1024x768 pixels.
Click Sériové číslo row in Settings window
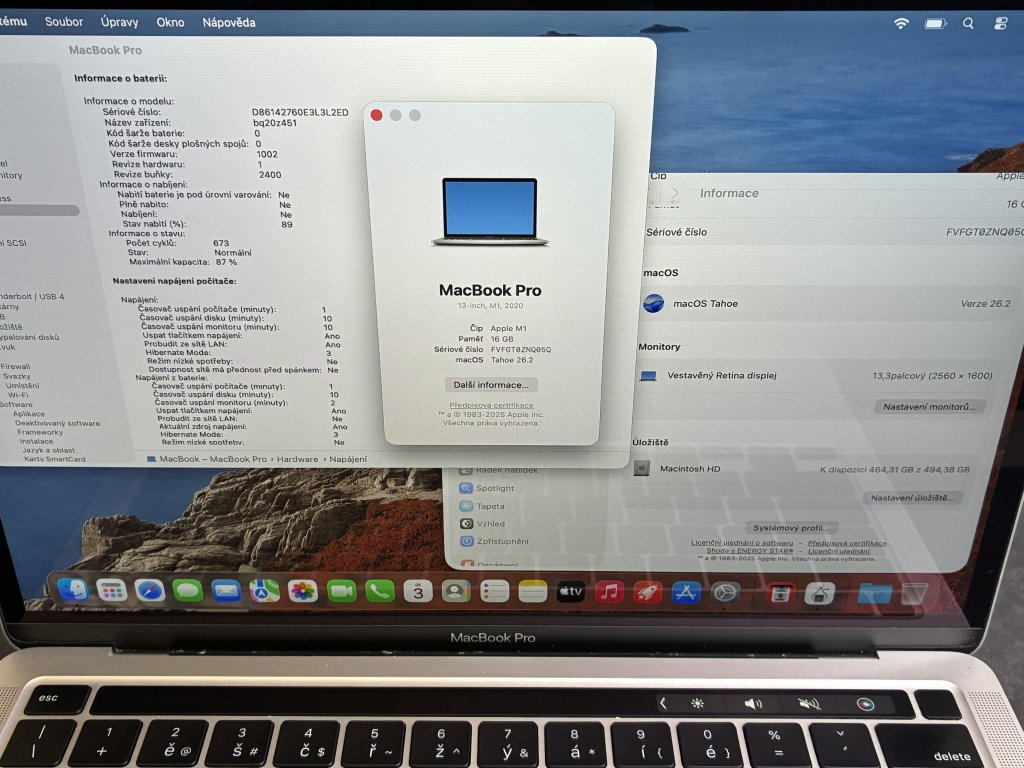[x=833, y=232]
